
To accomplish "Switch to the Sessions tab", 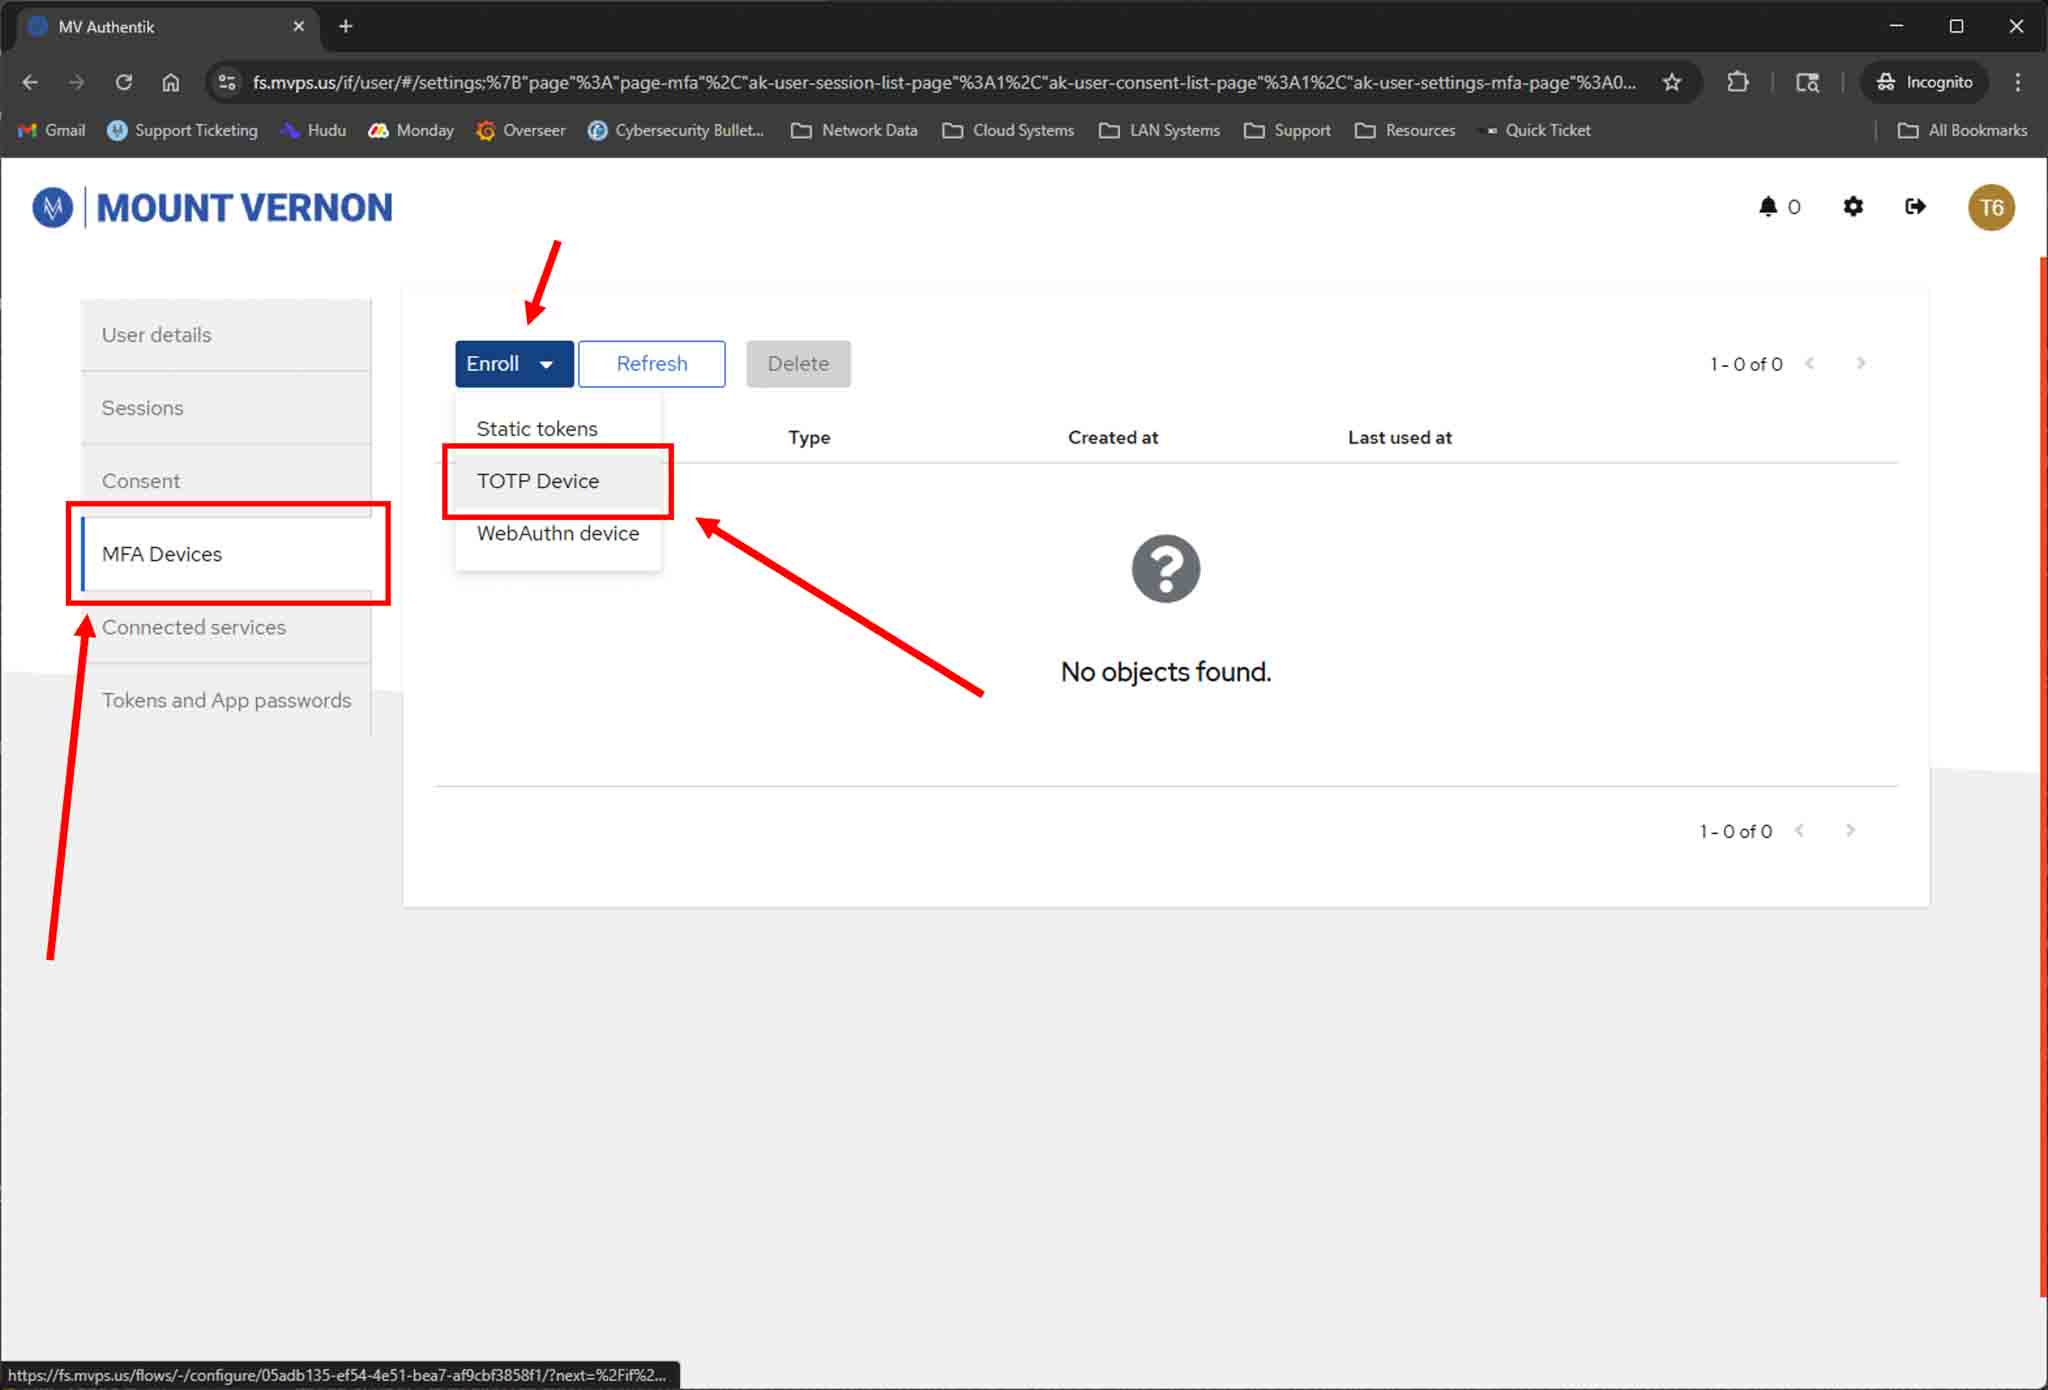I will (x=143, y=408).
